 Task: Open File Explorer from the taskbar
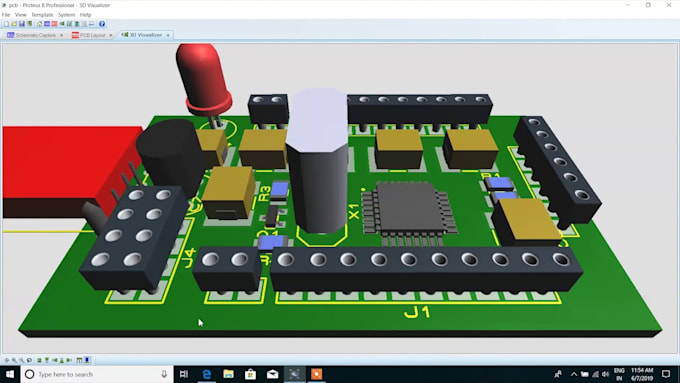229,374
